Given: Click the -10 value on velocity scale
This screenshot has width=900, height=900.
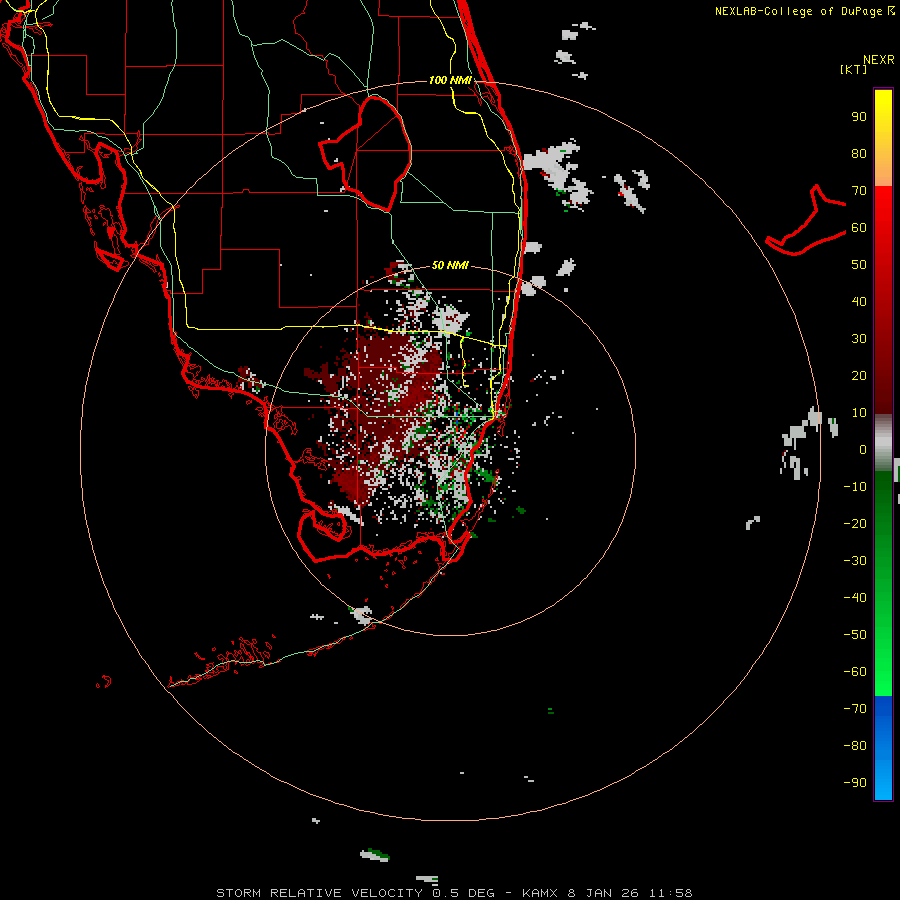Looking at the screenshot, I should point(855,487).
